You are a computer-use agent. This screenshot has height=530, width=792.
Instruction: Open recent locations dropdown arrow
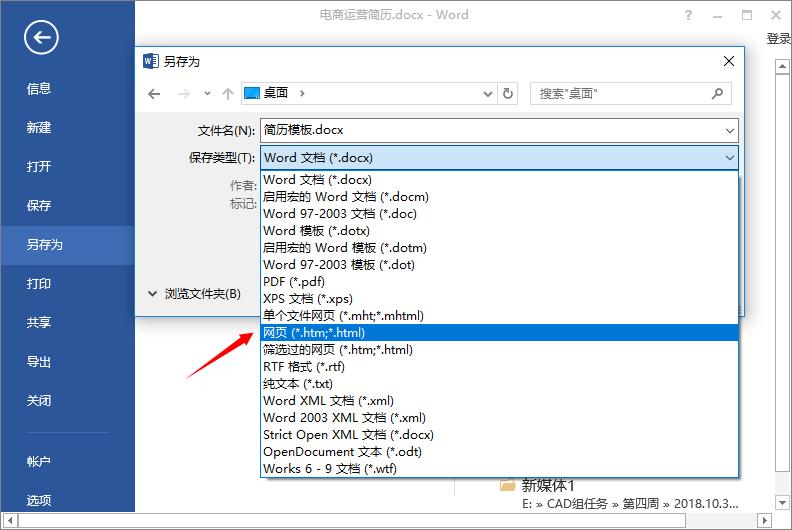[207, 93]
